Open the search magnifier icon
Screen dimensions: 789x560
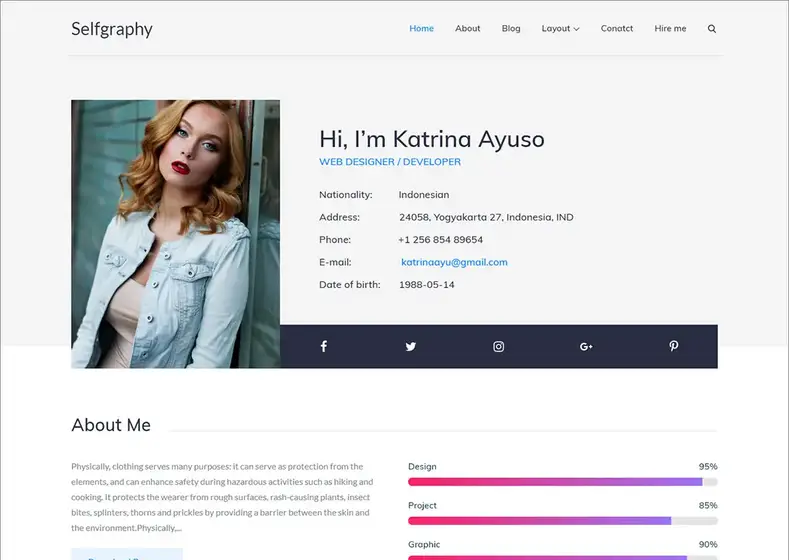(x=712, y=29)
